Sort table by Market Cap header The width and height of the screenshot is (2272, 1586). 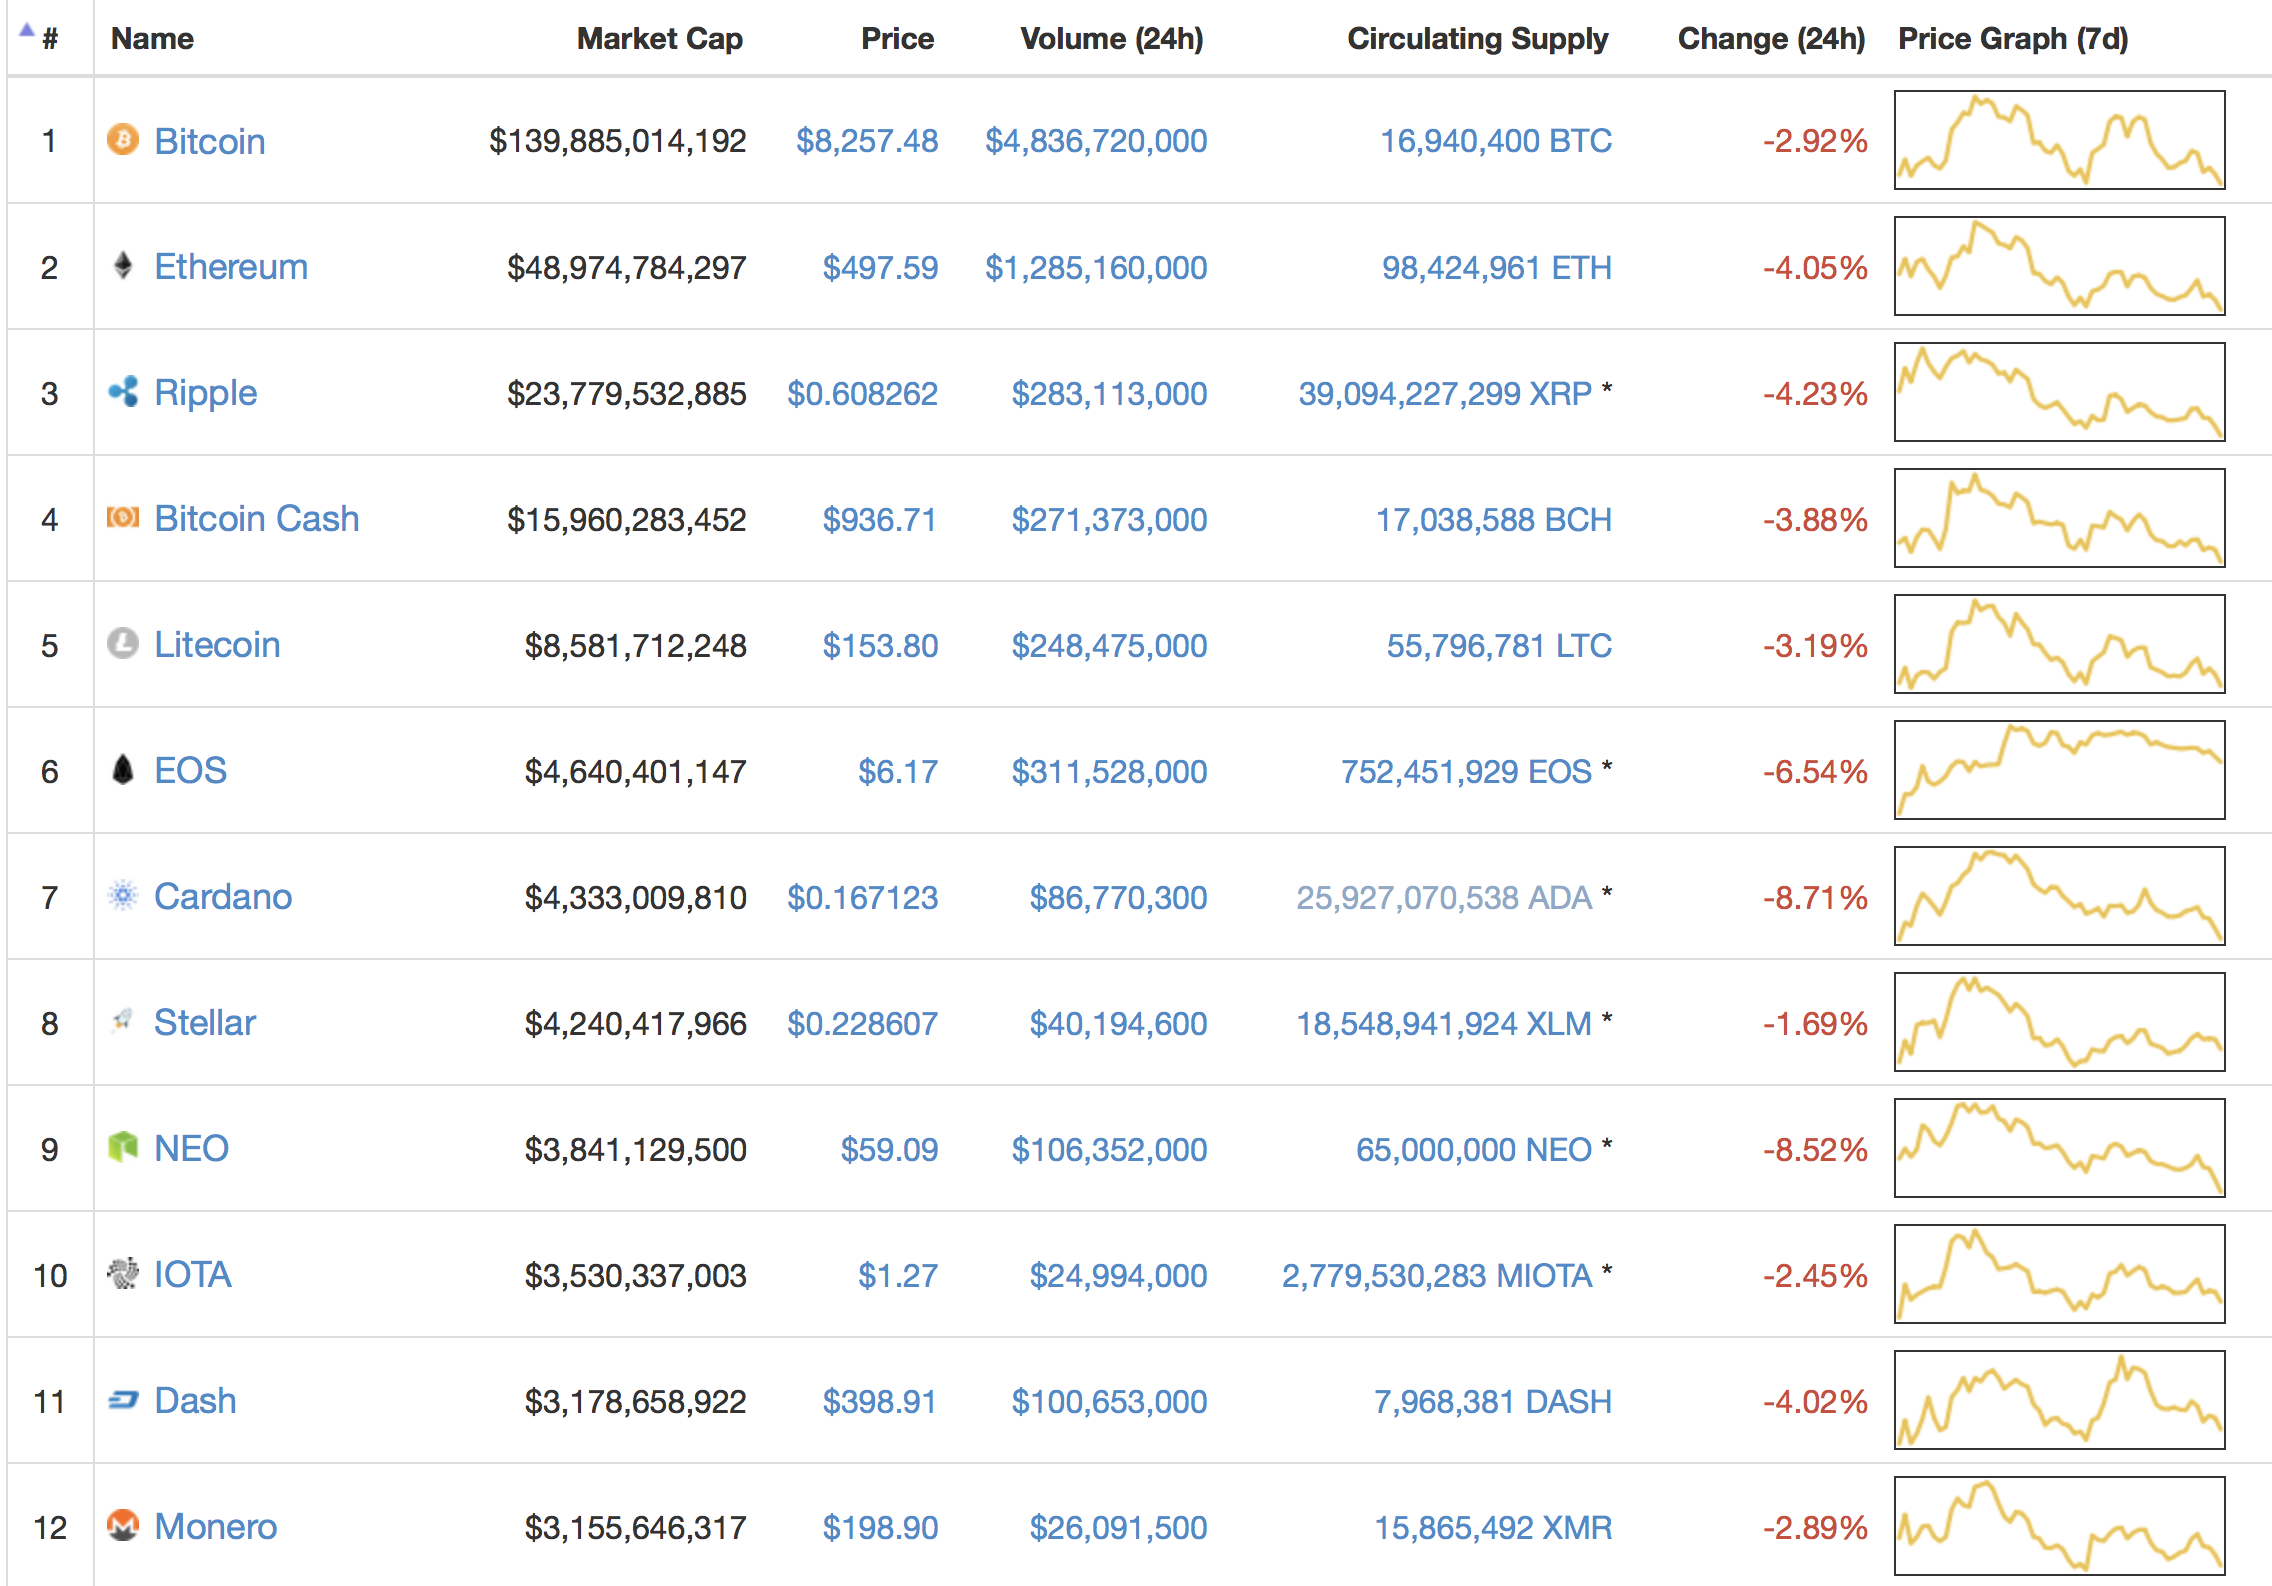[x=660, y=39]
